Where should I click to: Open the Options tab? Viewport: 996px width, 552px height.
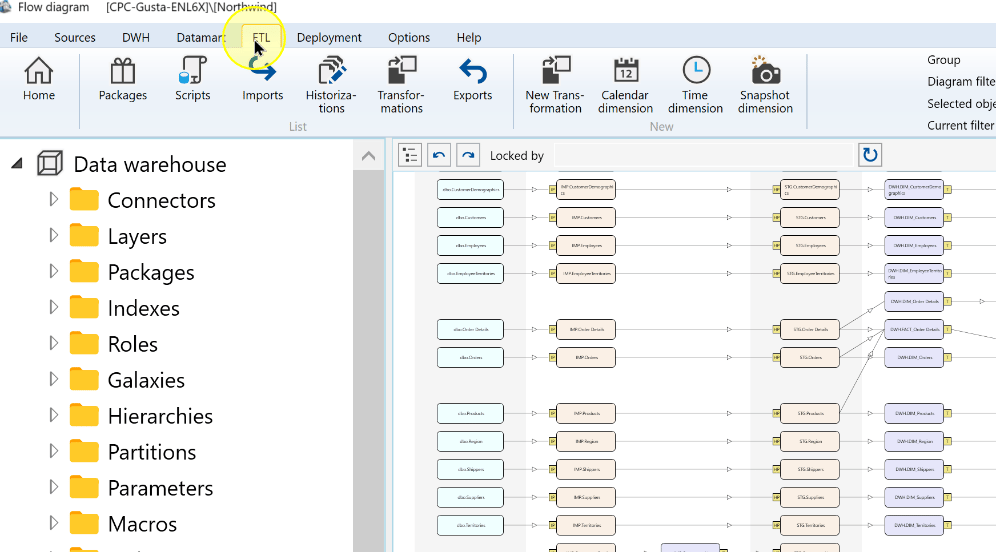point(409,37)
